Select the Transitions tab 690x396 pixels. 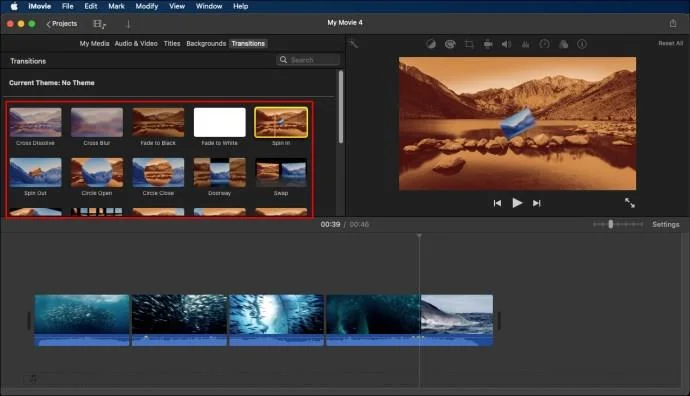click(x=248, y=43)
